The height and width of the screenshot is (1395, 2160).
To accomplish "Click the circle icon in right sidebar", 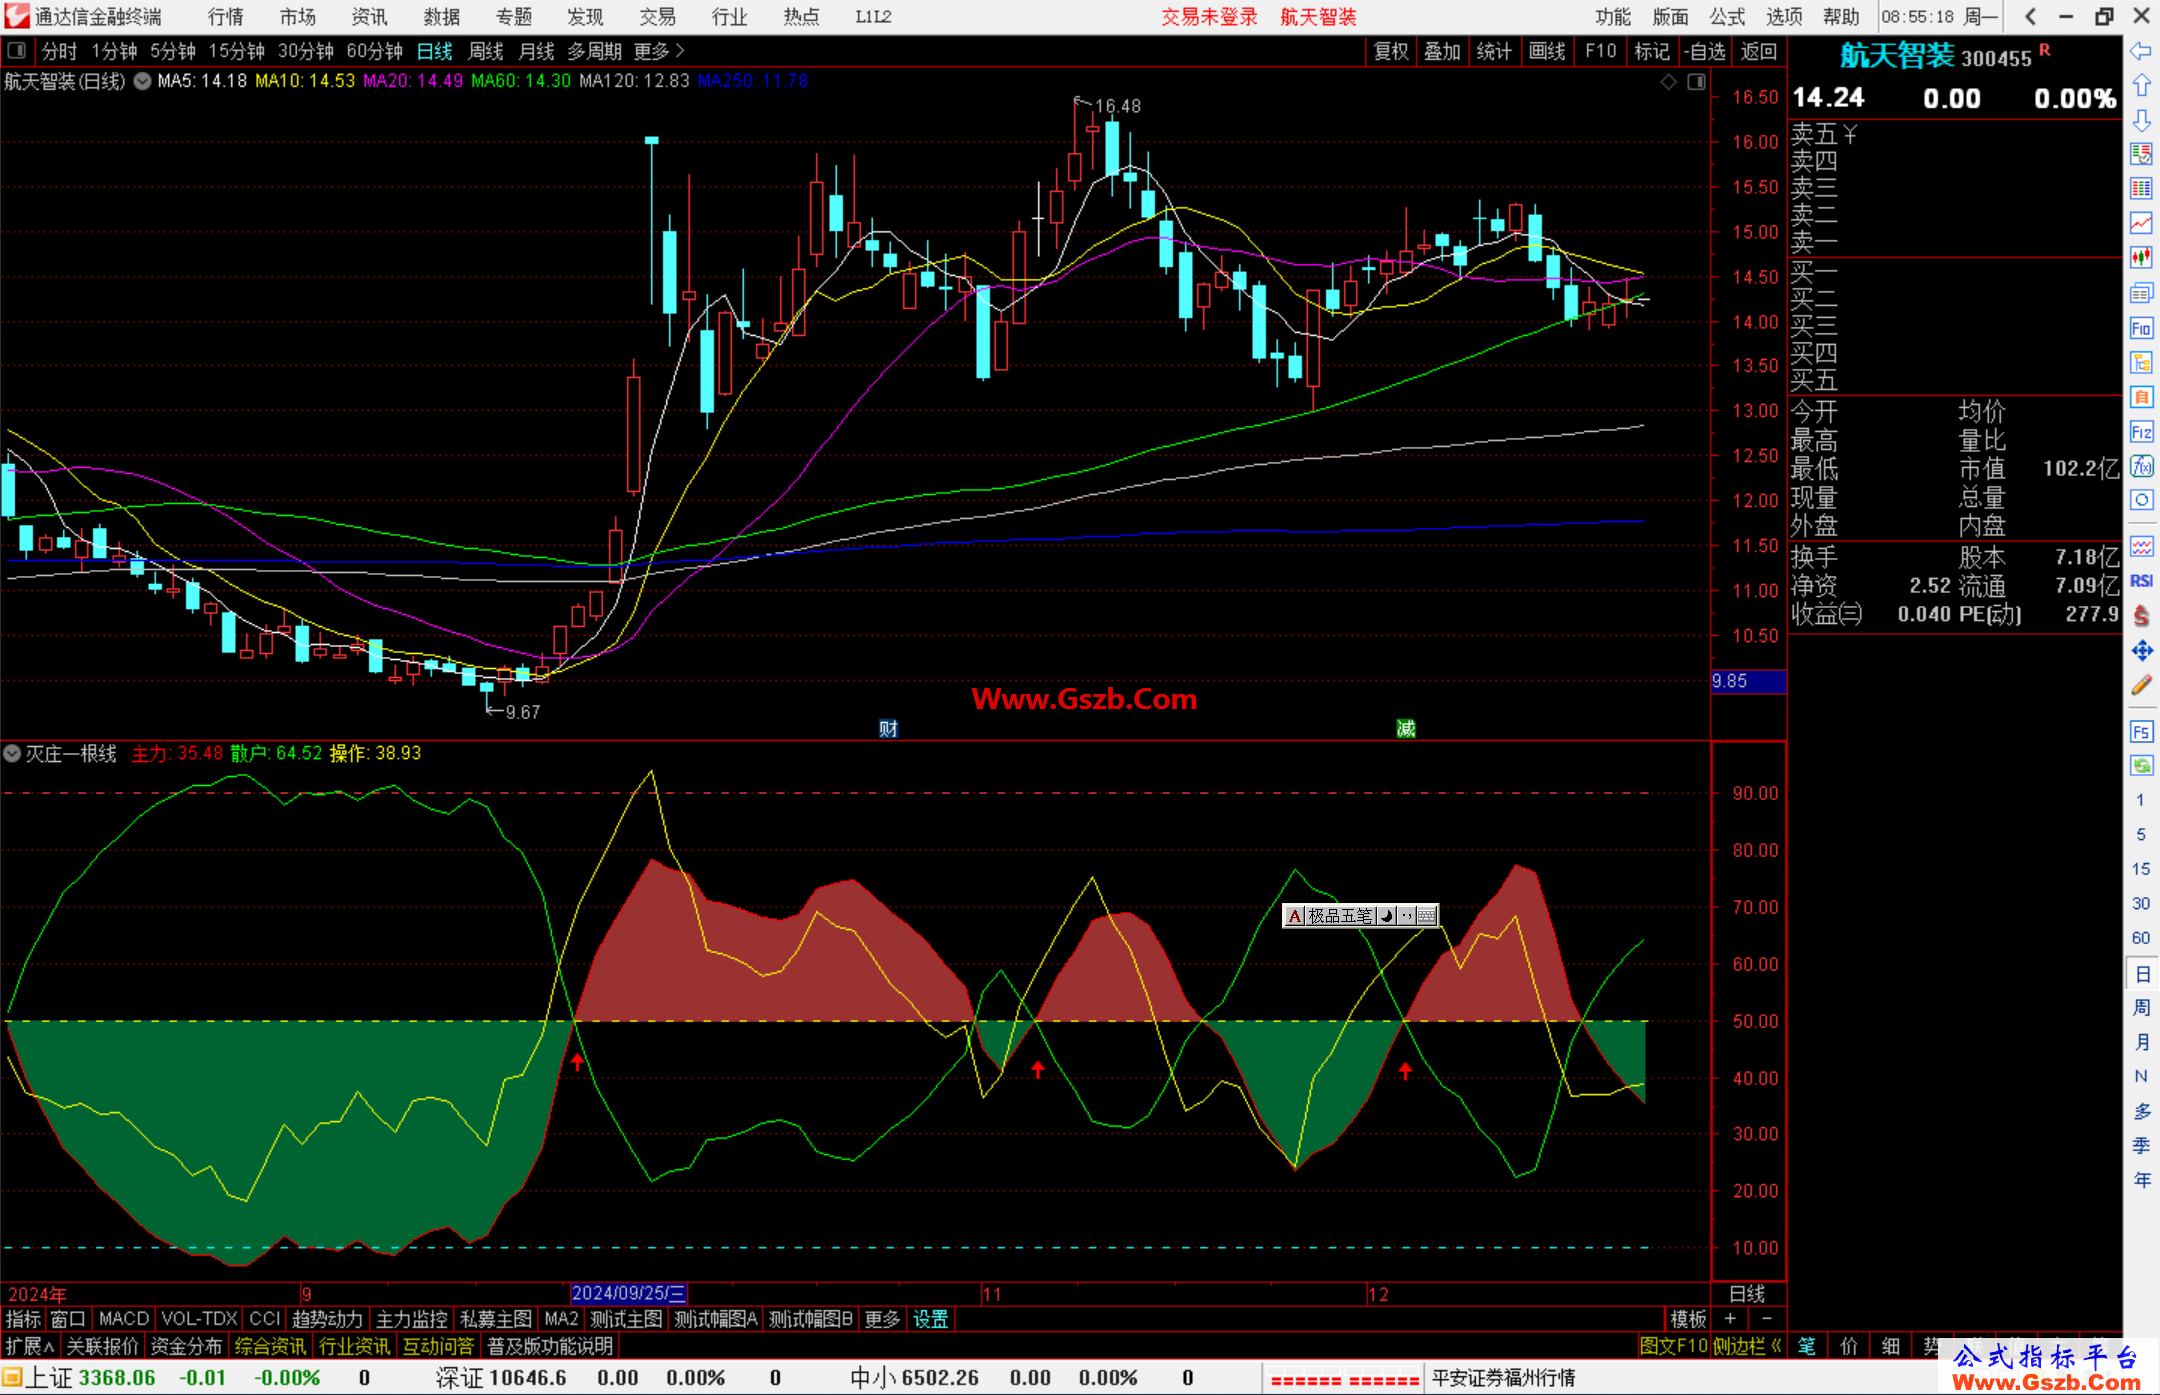I will tap(2141, 500).
